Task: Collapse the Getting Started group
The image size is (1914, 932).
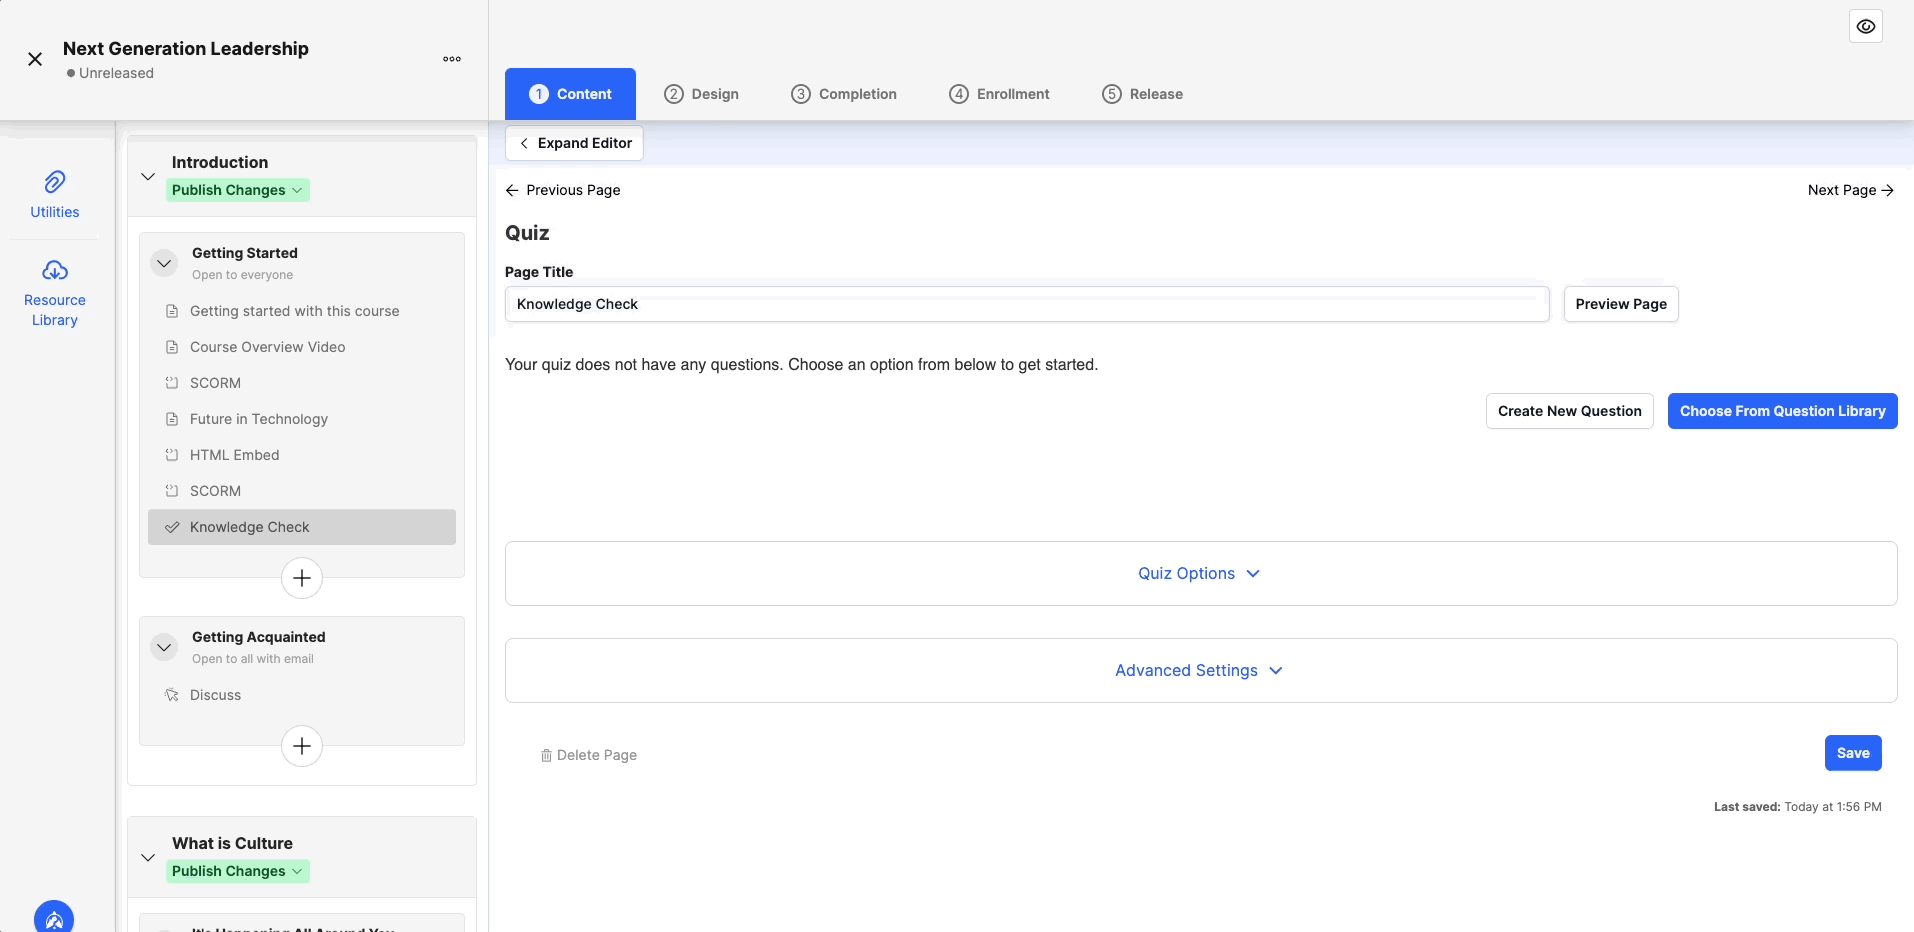Action: click(164, 263)
